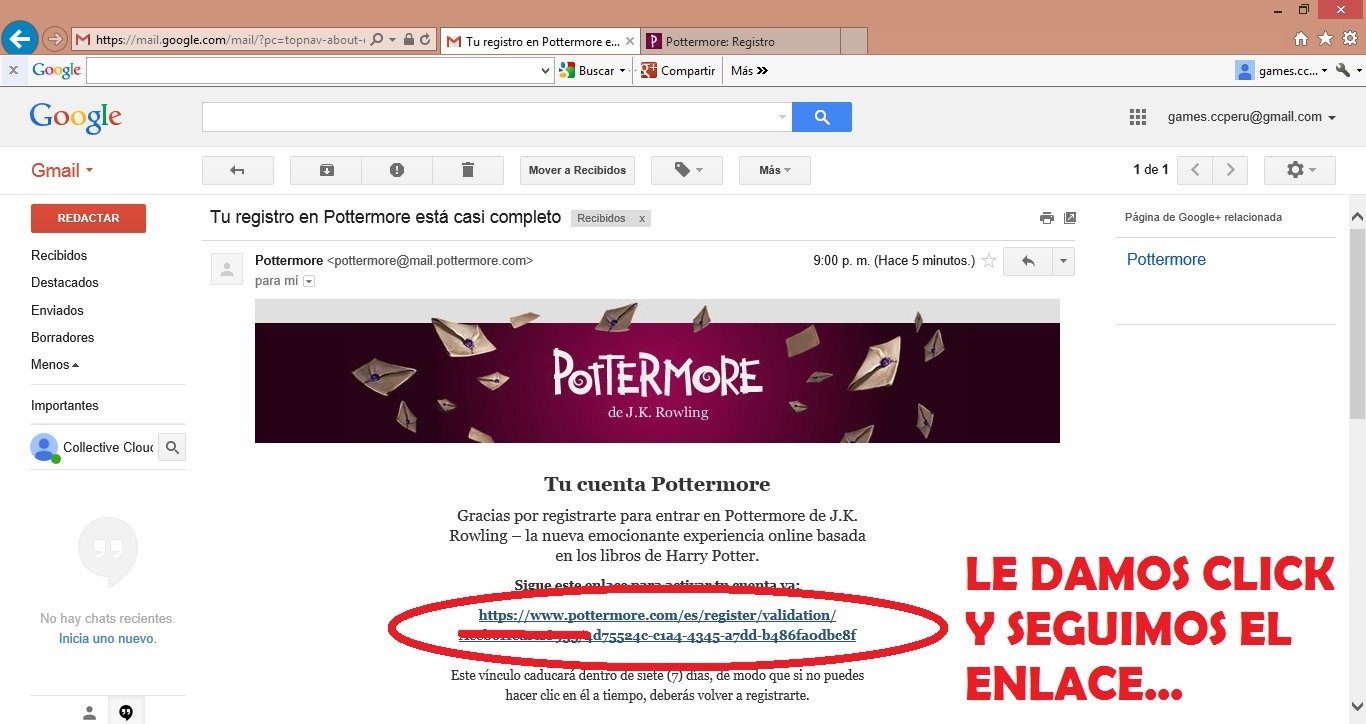1366x724 pixels.
Task: Expand the Gmail search options arrow
Action: pyautogui.click(x=782, y=117)
